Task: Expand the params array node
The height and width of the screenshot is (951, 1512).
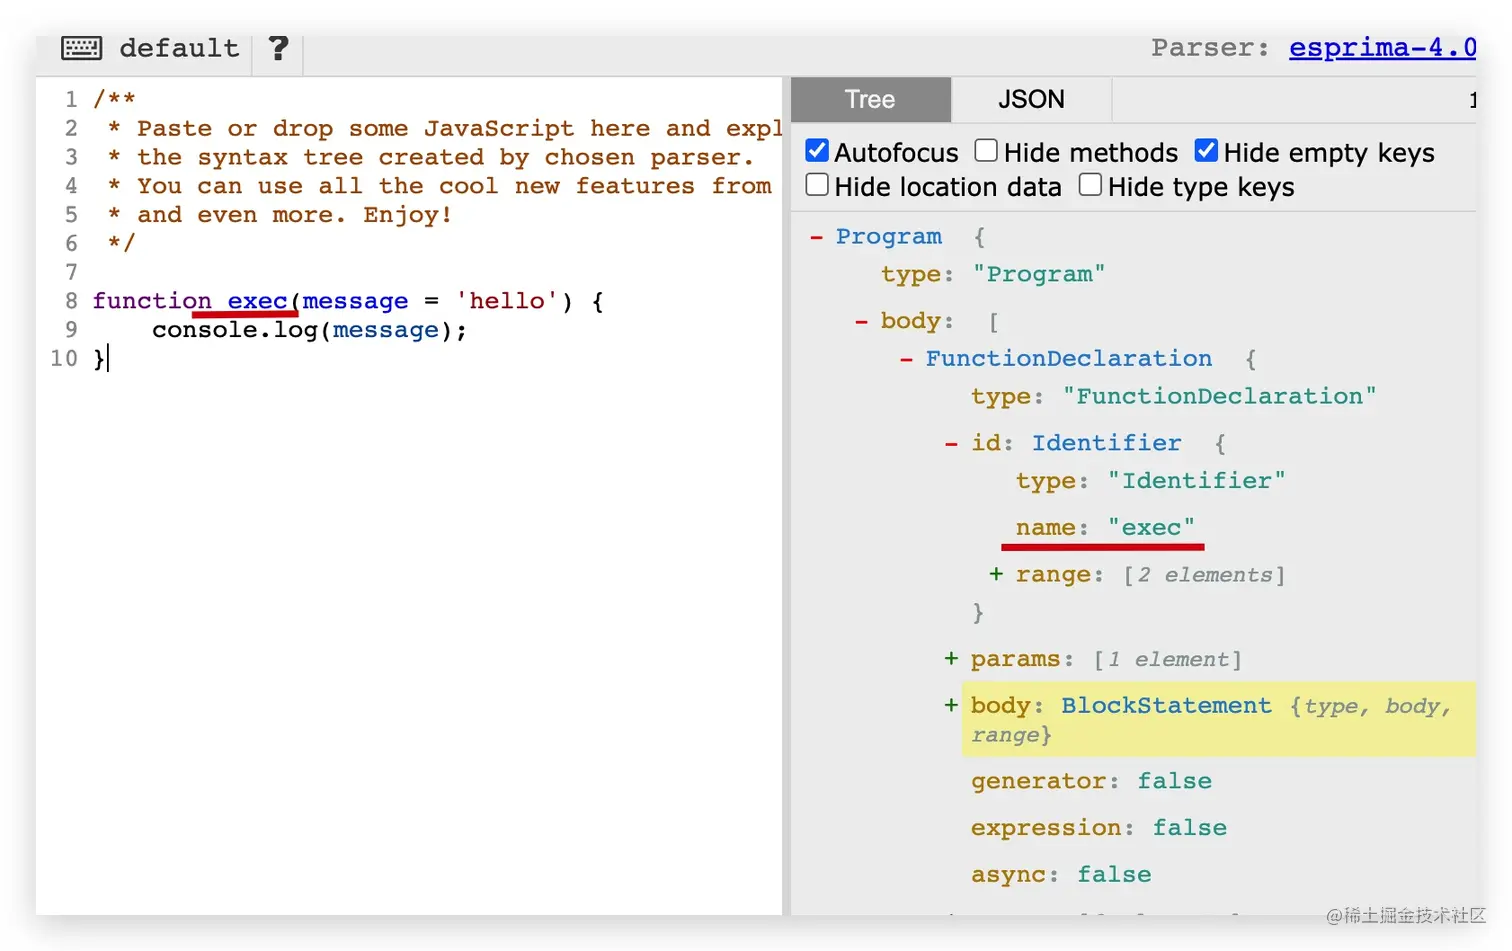Action: click(x=951, y=658)
